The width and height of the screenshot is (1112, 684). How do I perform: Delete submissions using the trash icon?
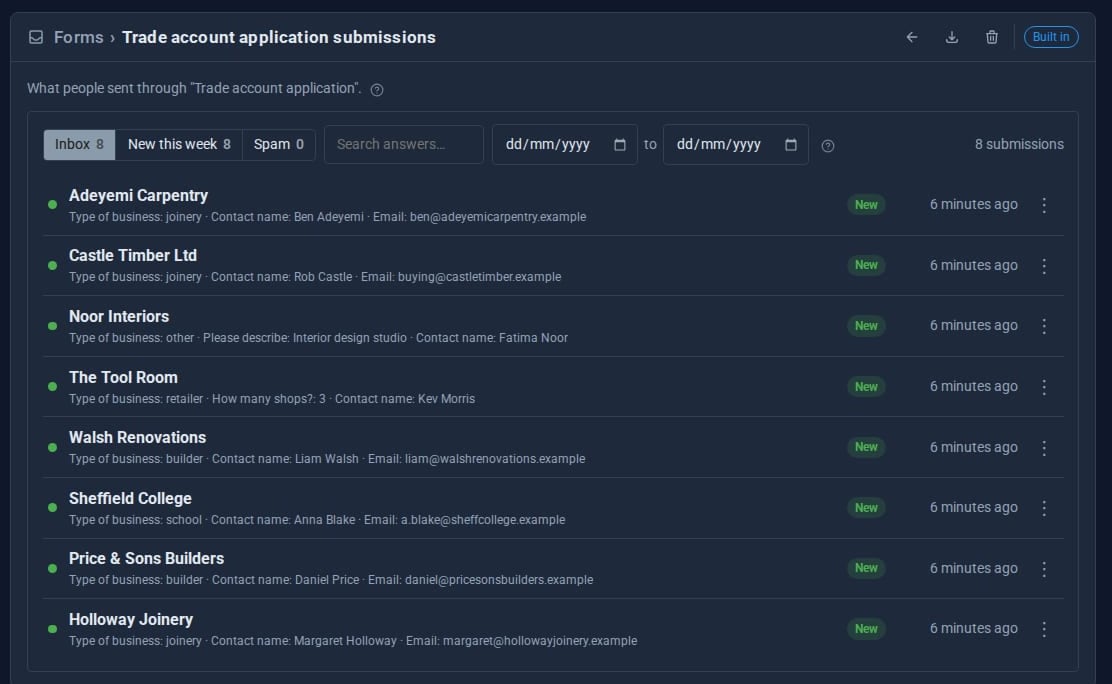(991, 37)
